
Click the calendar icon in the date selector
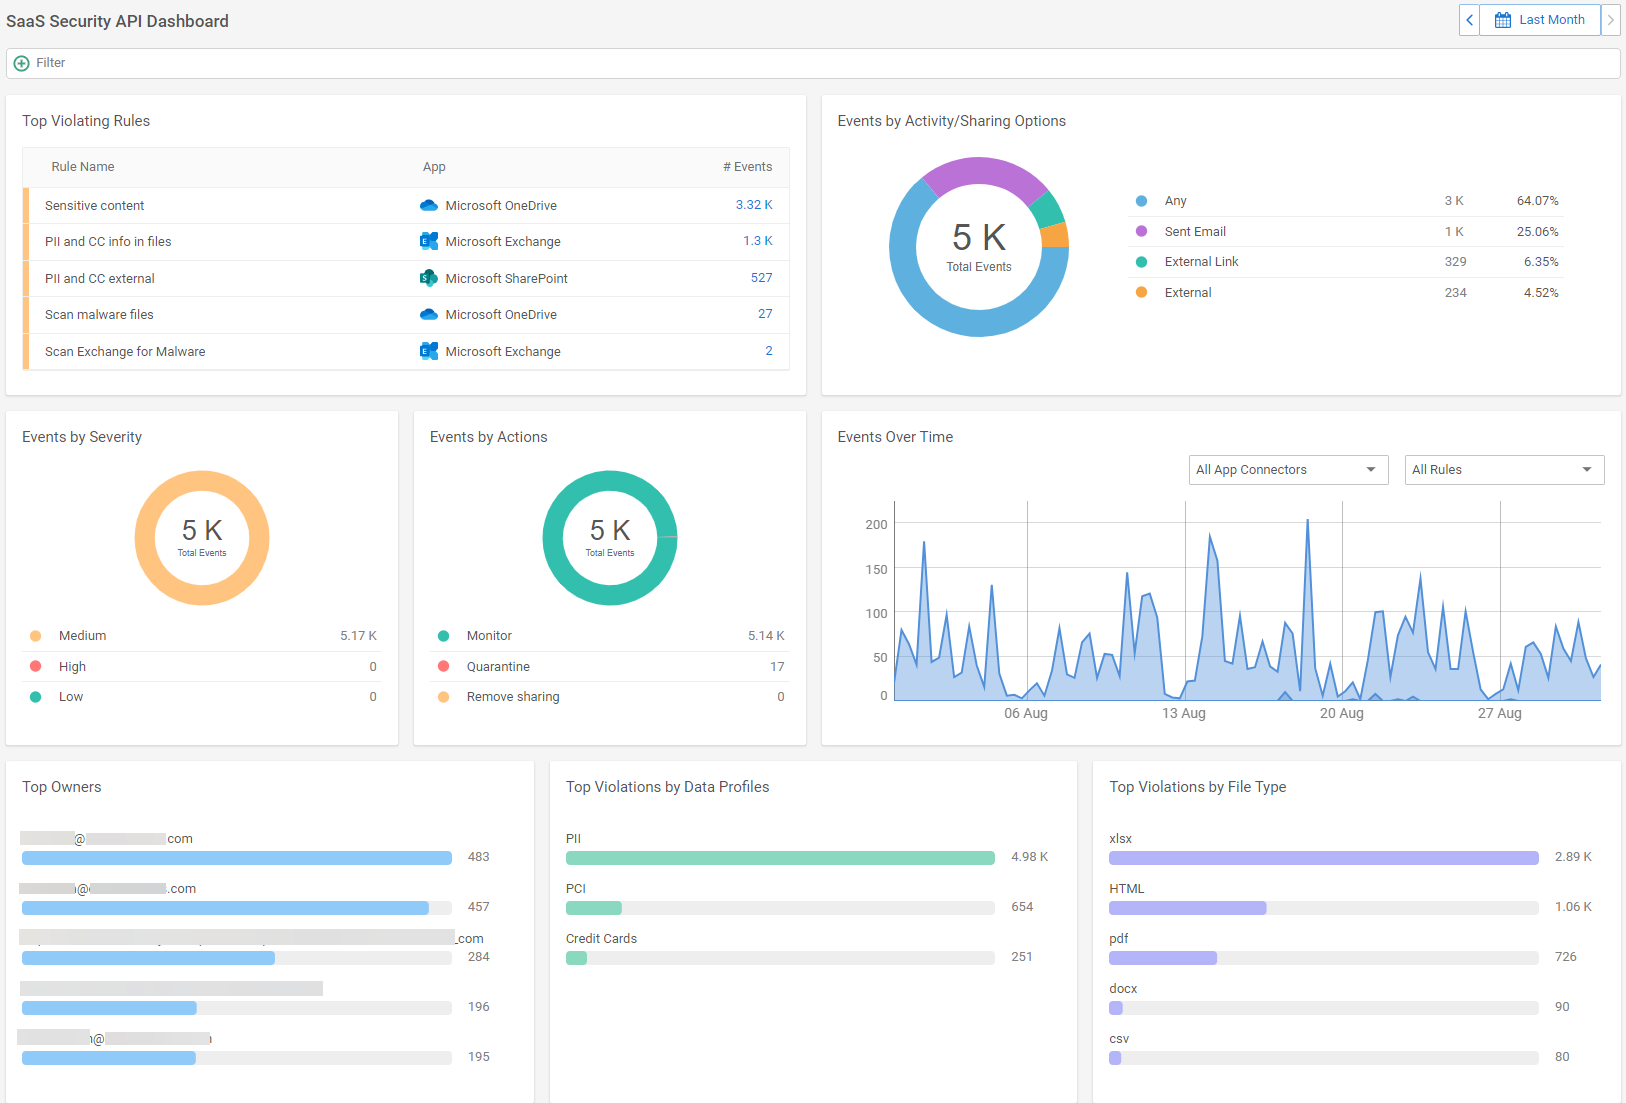click(x=1501, y=19)
